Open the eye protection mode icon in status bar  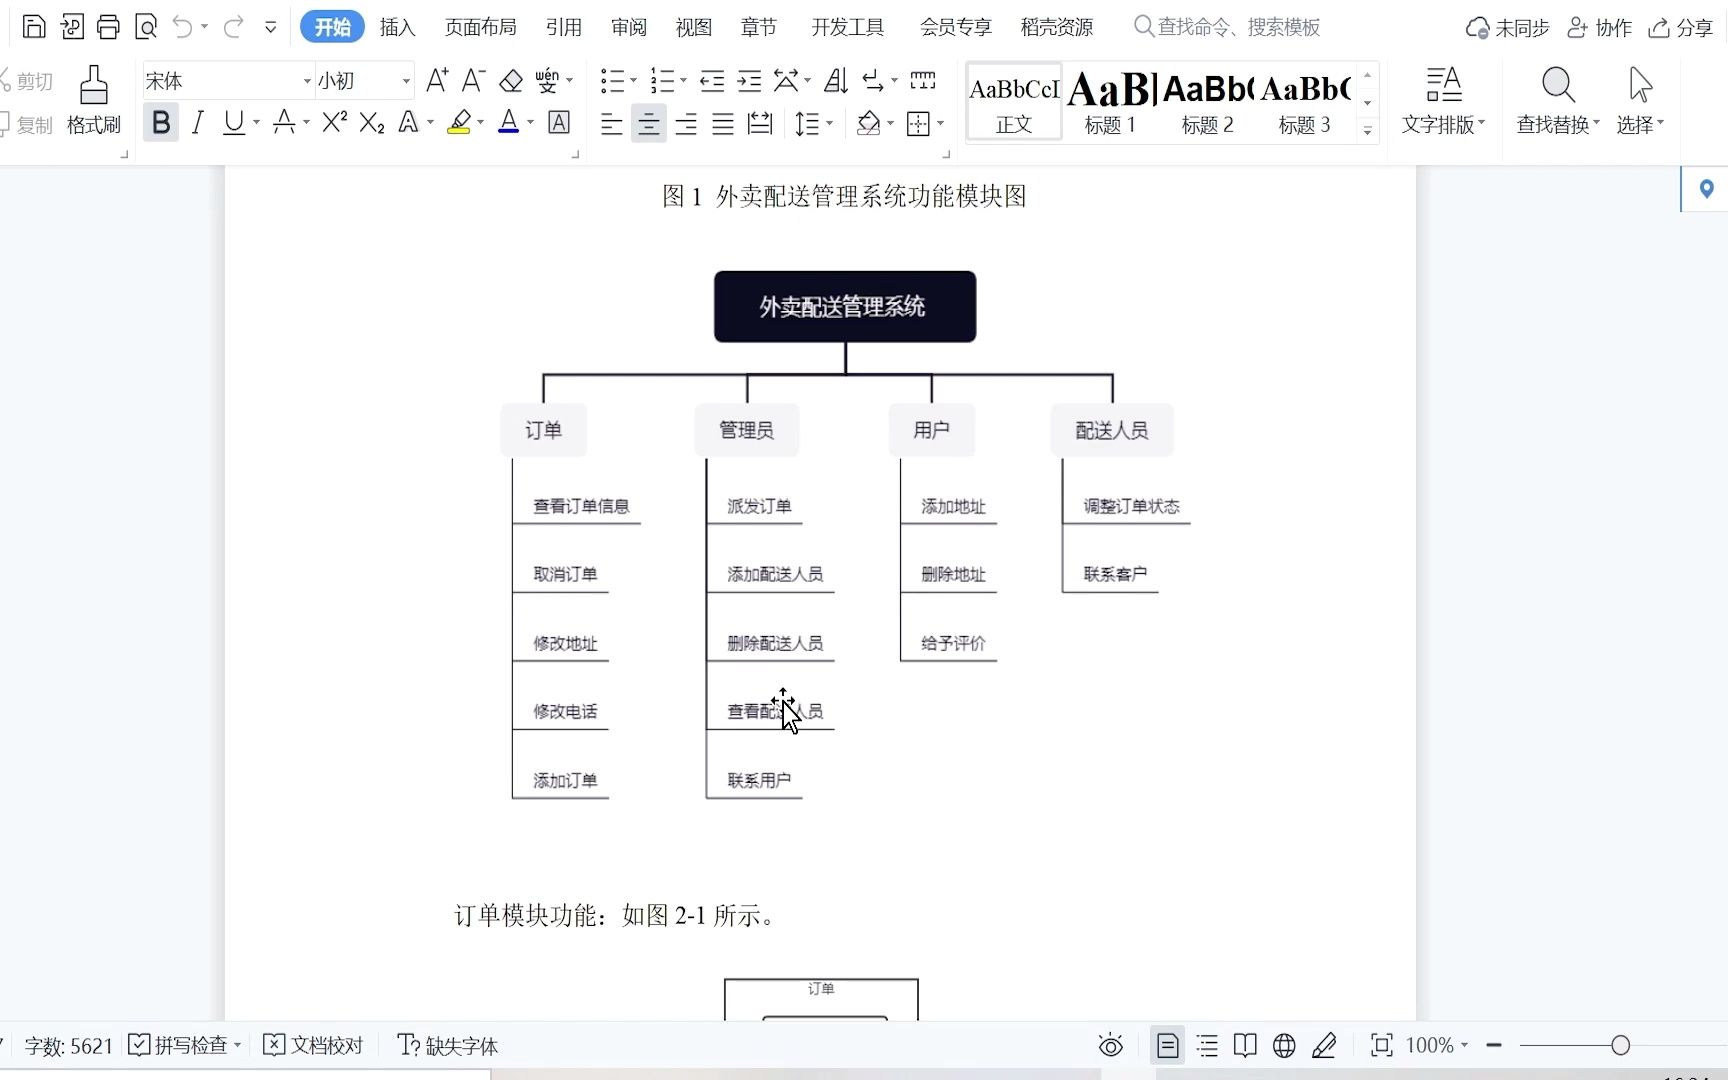(1110, 1046)
